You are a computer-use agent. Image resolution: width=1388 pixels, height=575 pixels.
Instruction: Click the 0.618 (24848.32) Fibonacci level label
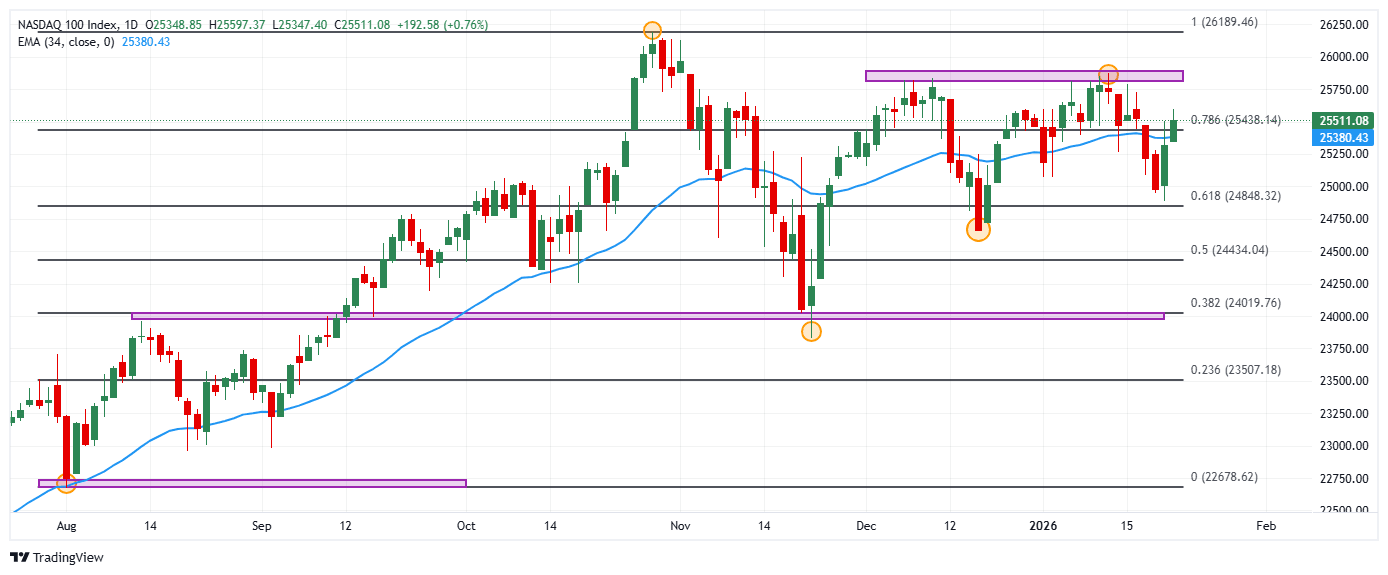[1236, 196]
